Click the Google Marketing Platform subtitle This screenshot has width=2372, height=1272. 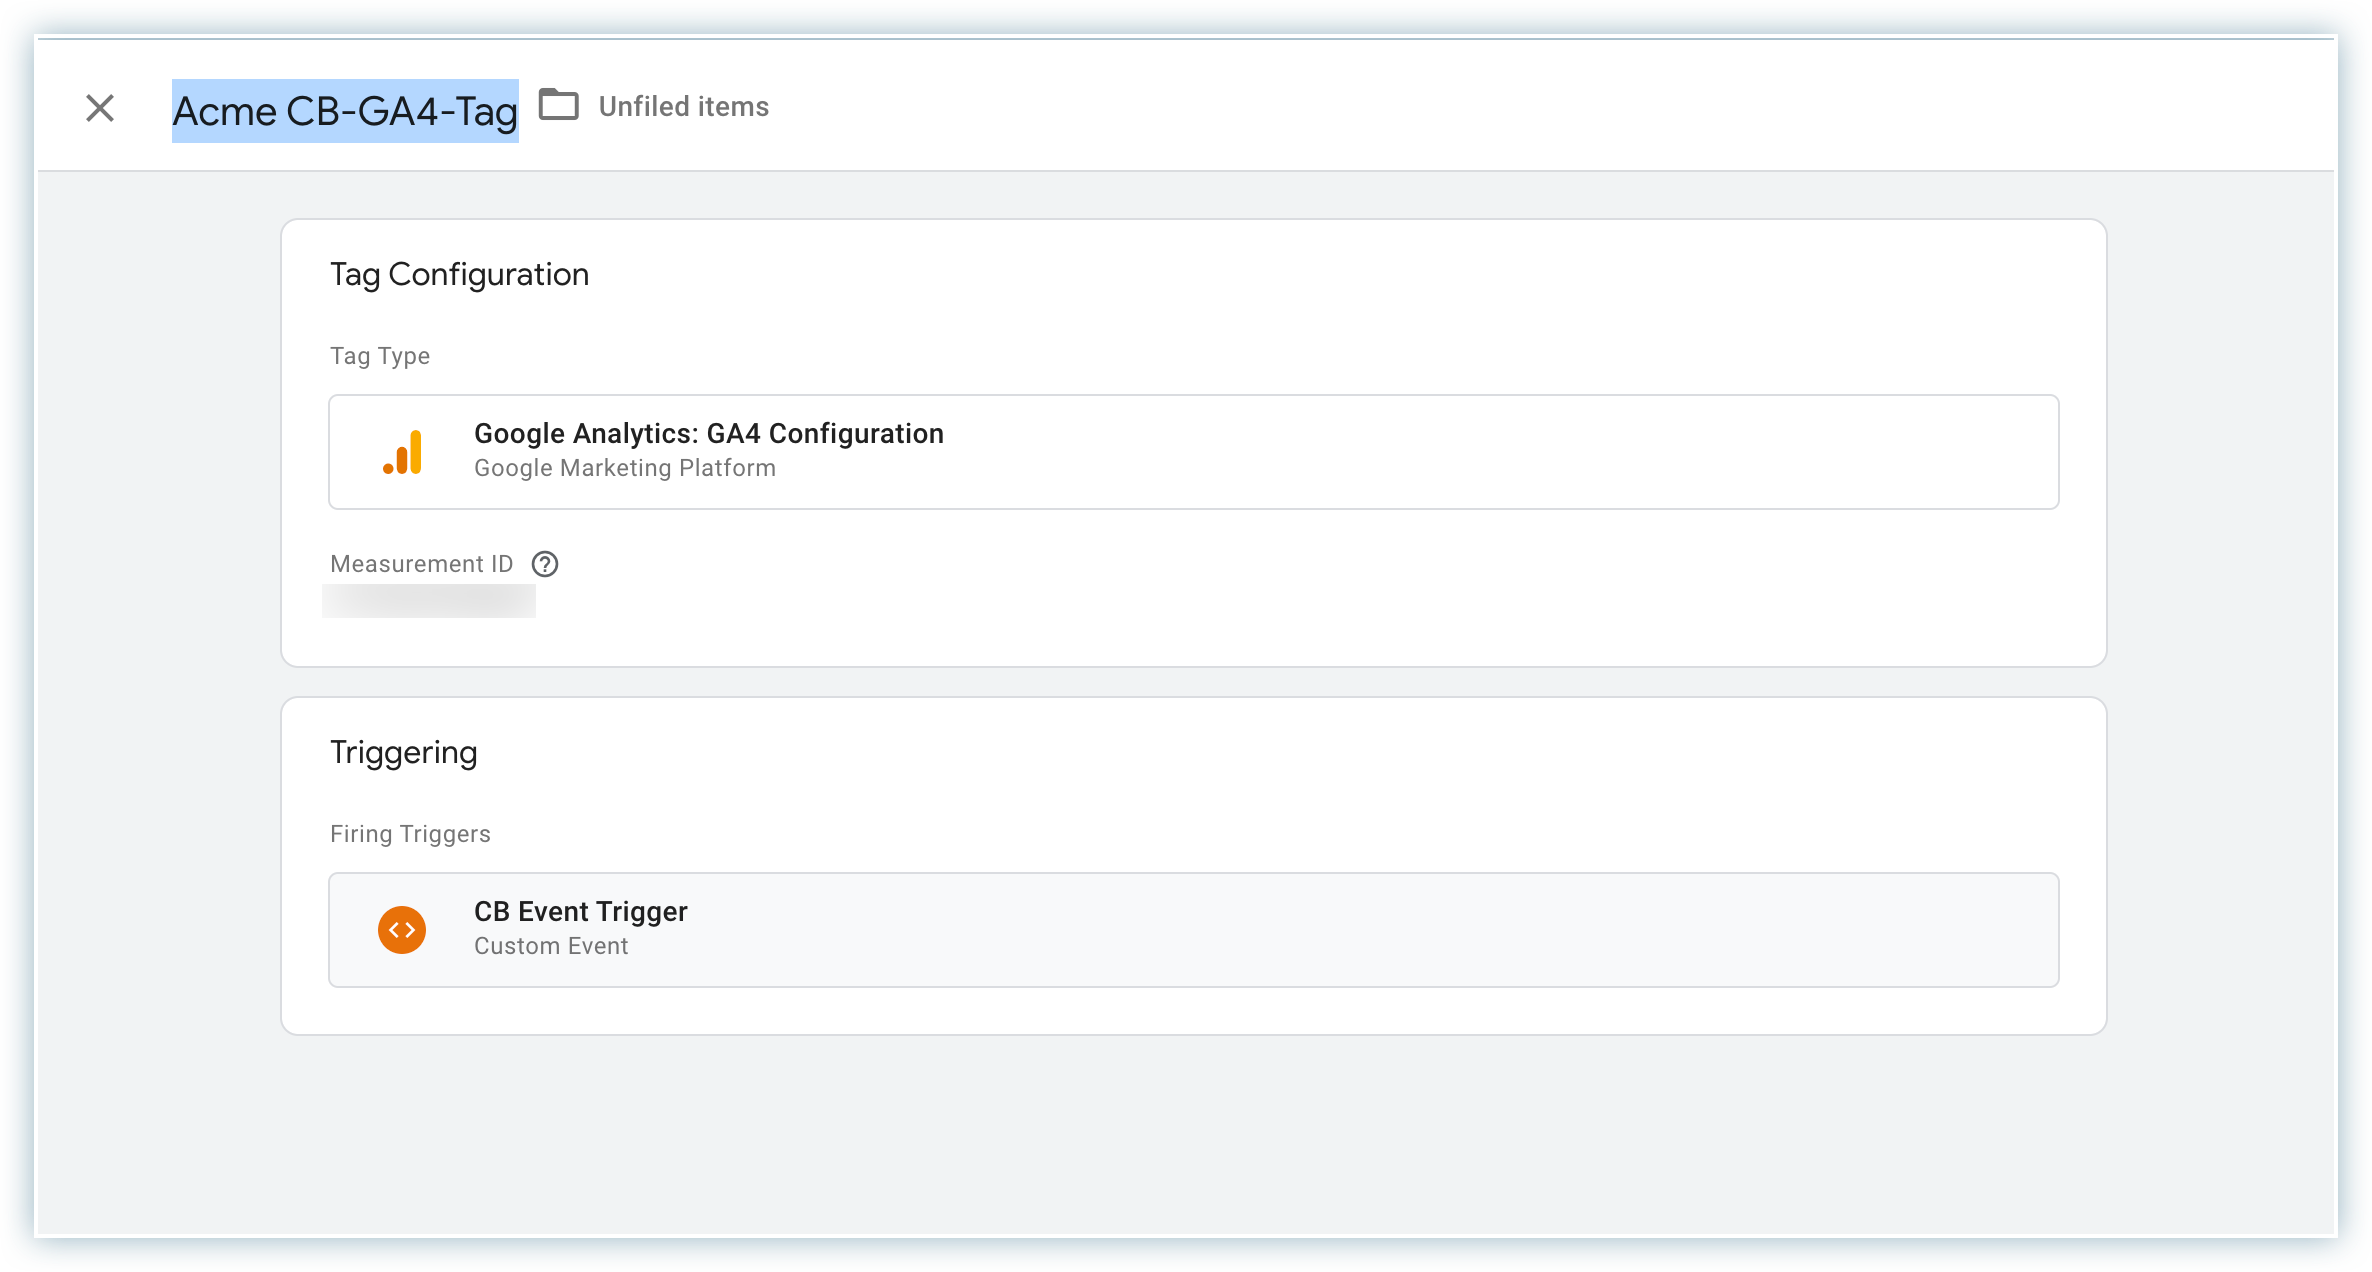point(624,468)
